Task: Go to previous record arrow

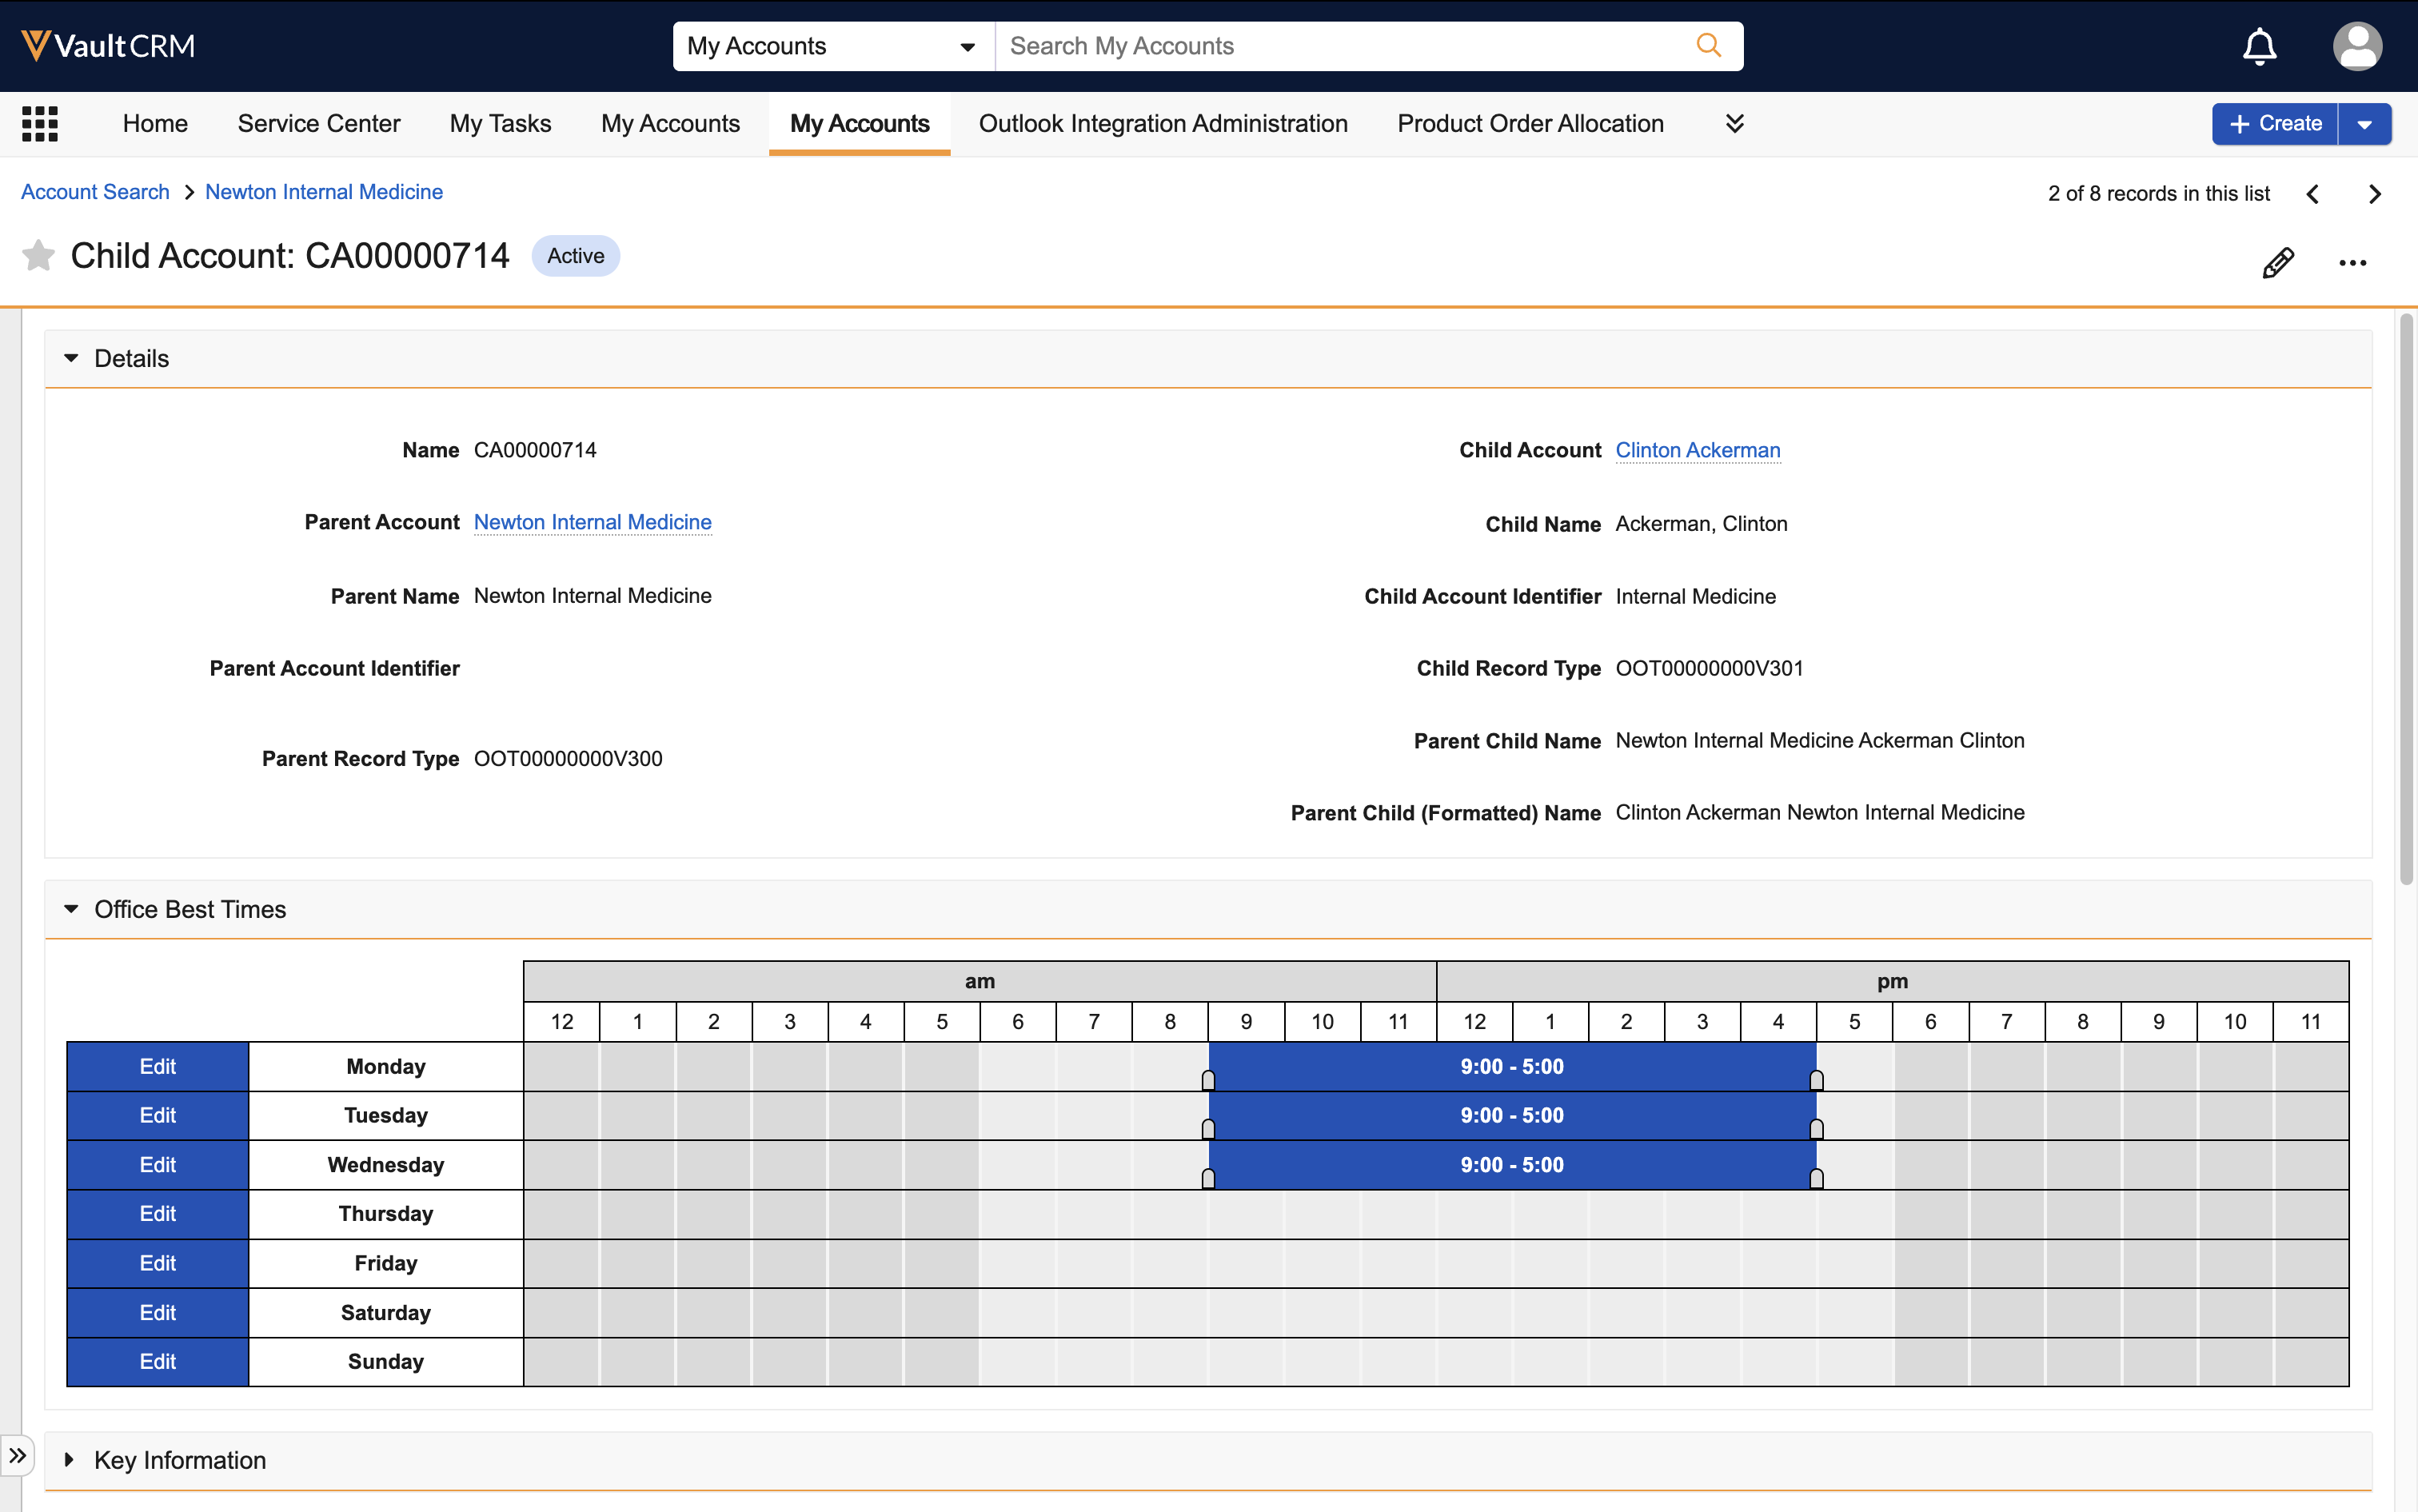Action: [x=2313, y=194]
